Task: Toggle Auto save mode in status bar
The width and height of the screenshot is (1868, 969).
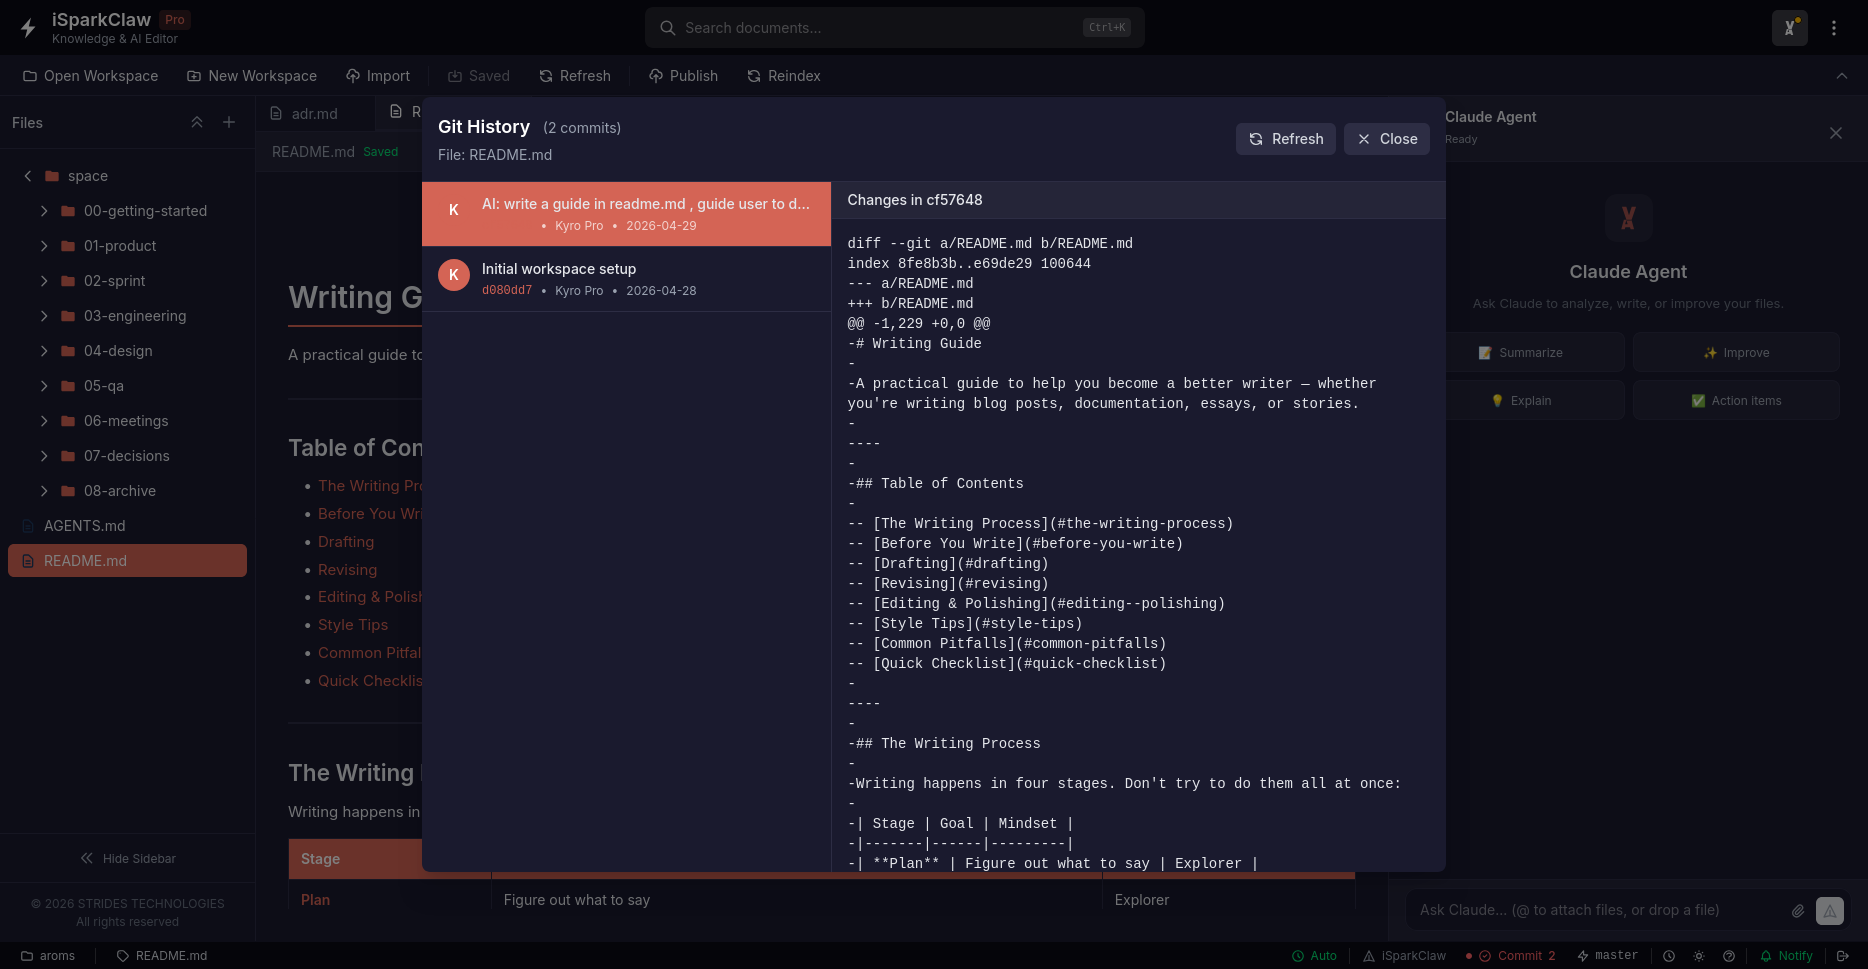Action: pos(1314,956)
